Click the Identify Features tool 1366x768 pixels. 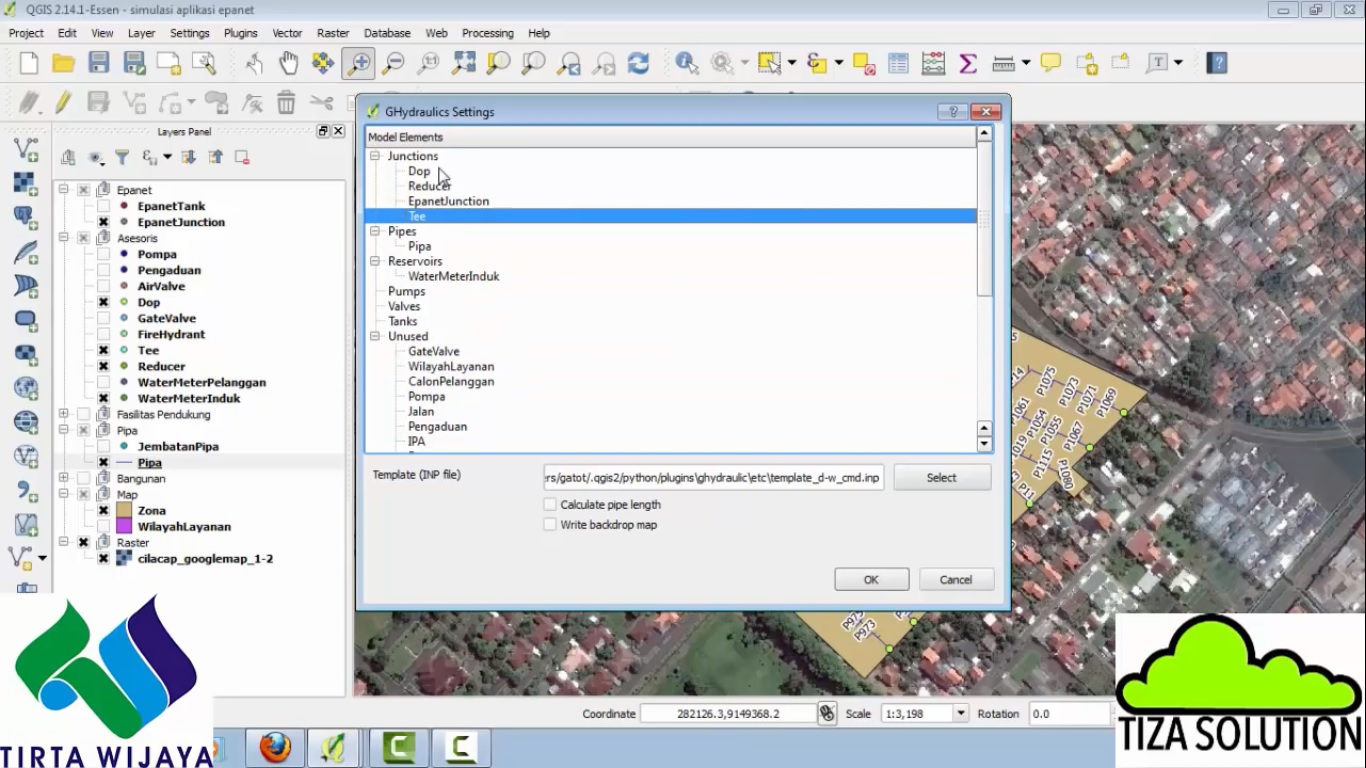point(686,63)
